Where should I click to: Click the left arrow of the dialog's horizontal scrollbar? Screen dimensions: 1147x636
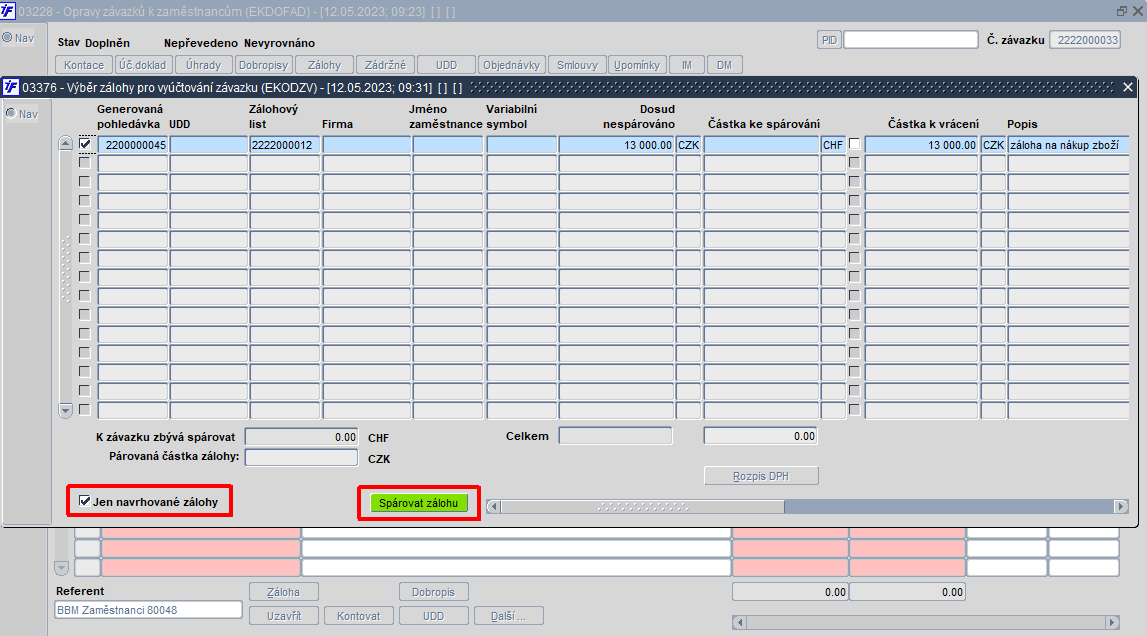(494, 506)
